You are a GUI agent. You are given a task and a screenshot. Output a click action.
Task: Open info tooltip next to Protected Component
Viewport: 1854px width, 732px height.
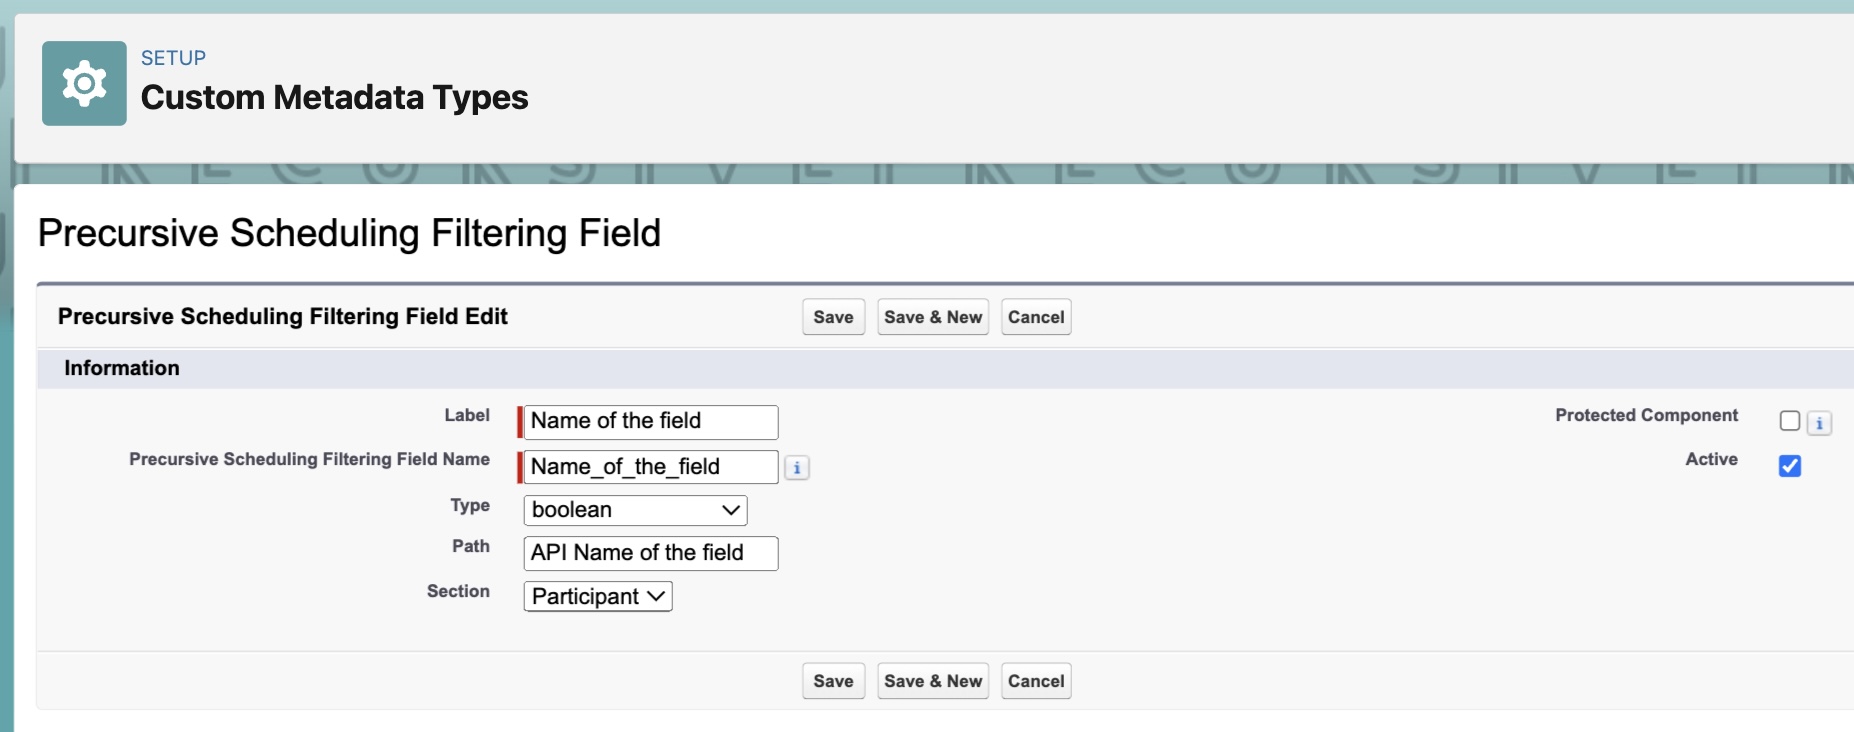[x=1820, y=423]
